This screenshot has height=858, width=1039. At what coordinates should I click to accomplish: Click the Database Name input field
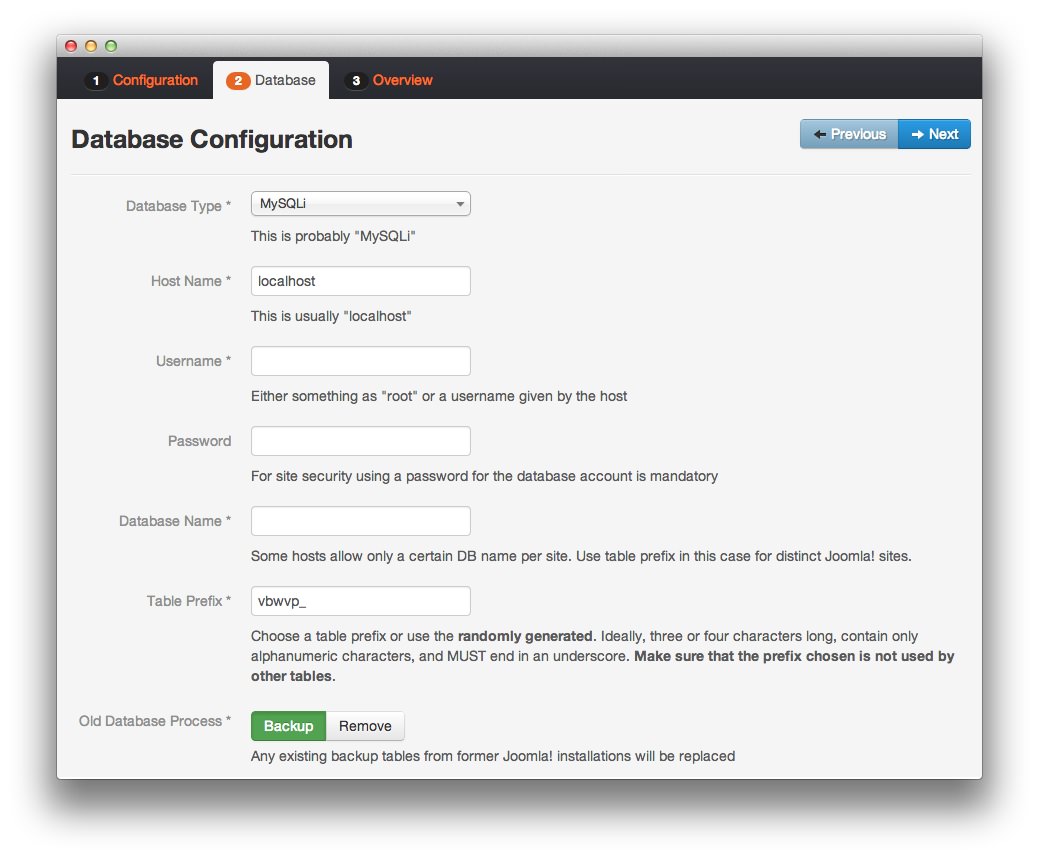pyautogui.click(x=360, y=520)
